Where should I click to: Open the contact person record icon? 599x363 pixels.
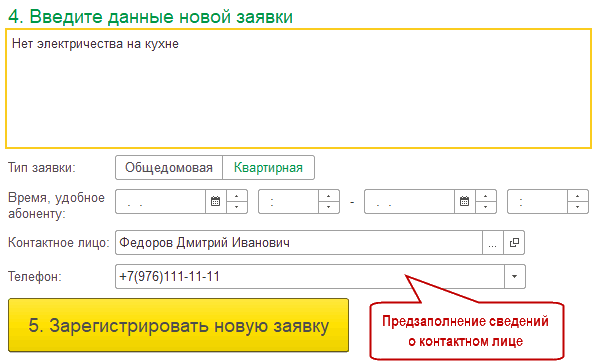click(514, 243)
